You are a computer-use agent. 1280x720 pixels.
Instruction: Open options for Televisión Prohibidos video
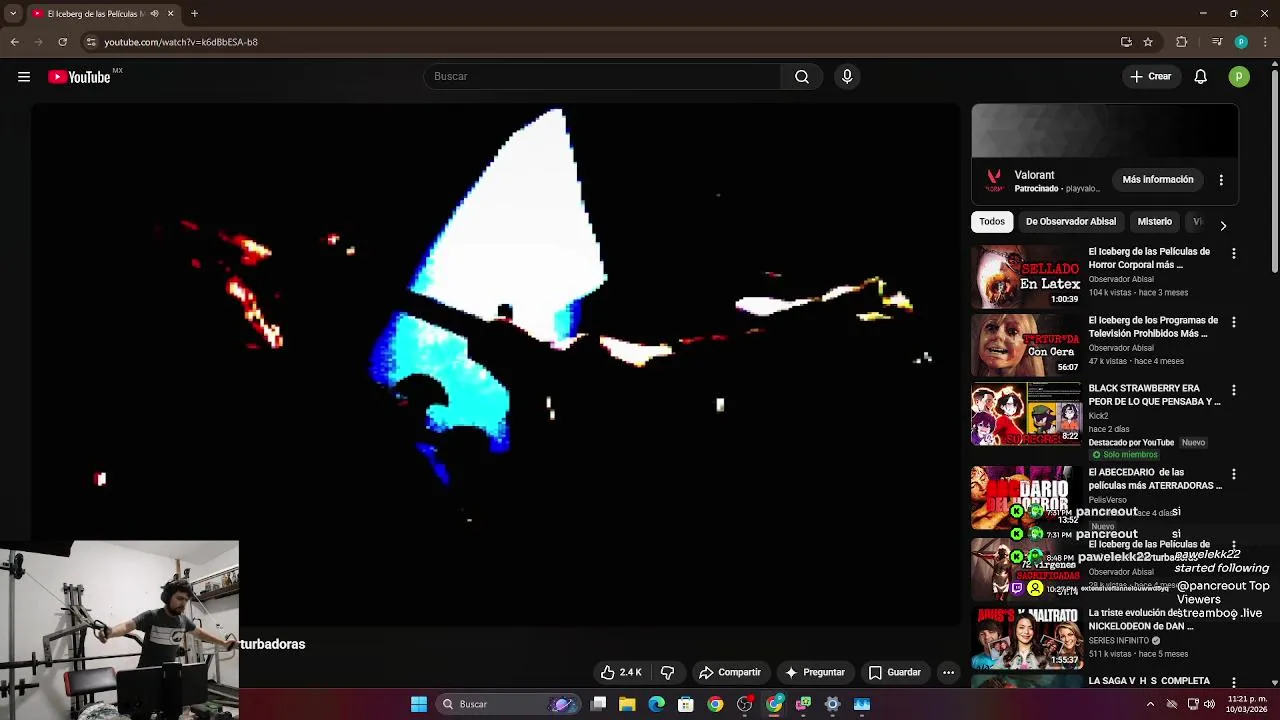pos(1233,322)
